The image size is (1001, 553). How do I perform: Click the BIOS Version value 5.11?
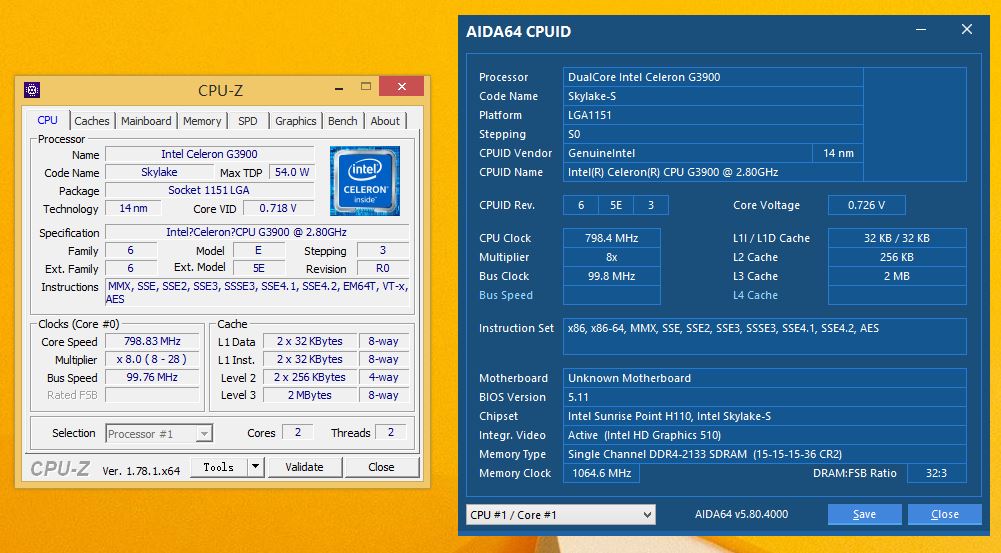point(765,397)
